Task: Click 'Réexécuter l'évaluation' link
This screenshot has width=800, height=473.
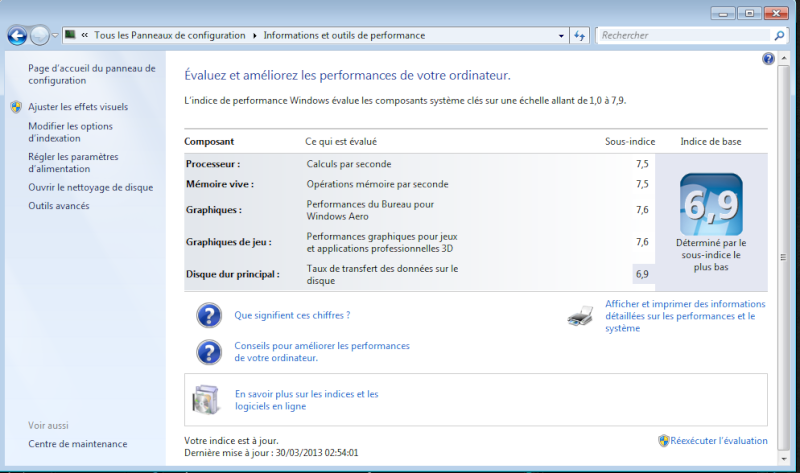Action: (718, 441)
